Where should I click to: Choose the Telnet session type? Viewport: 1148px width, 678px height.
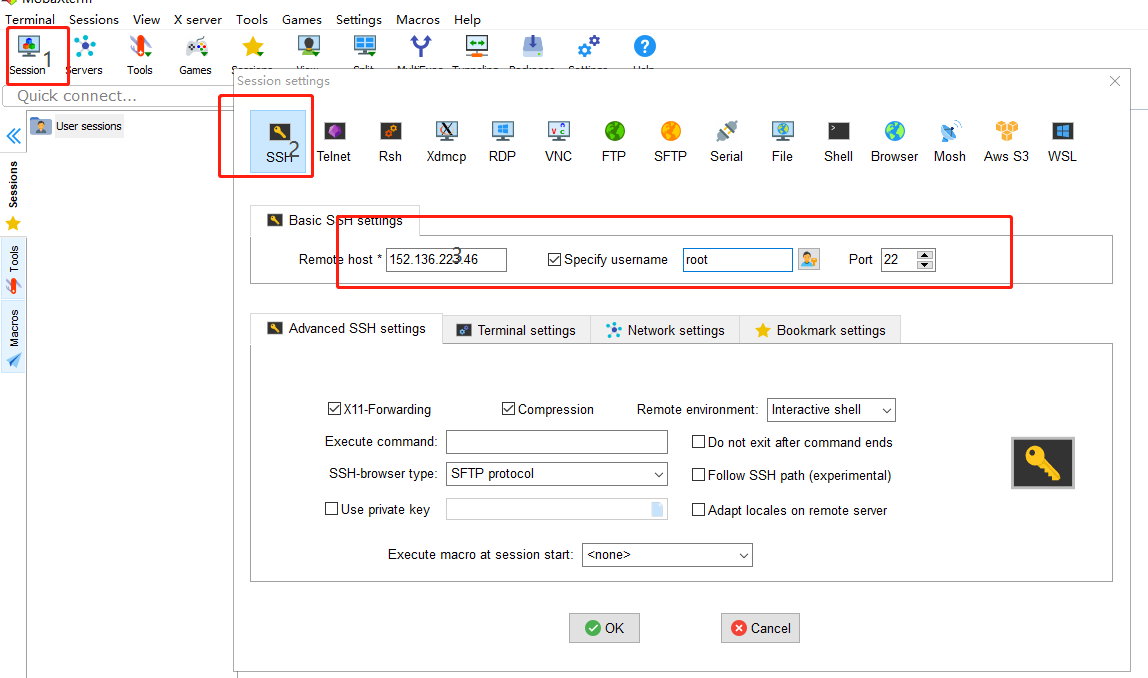tap(334, 142)
